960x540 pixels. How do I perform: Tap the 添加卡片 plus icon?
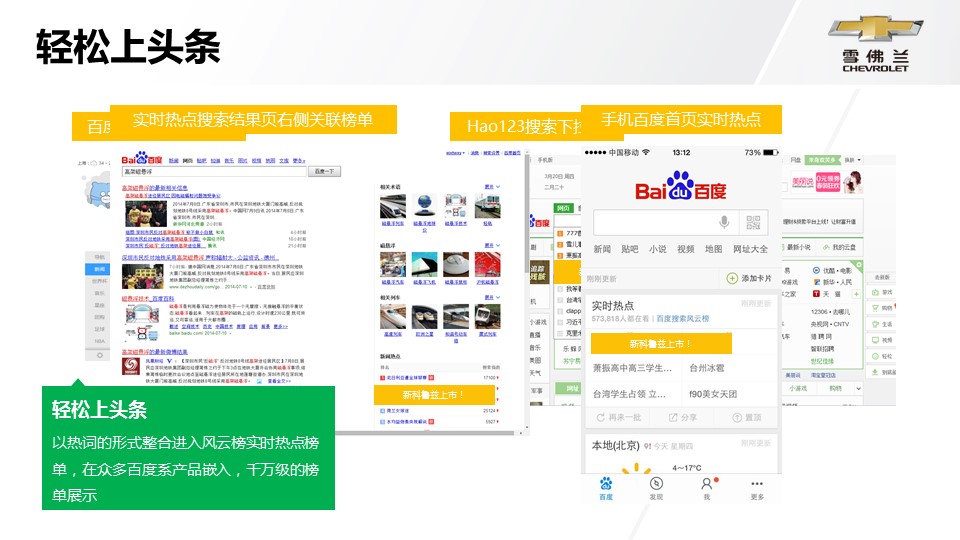pyautogui.click(x=732, y=278)
